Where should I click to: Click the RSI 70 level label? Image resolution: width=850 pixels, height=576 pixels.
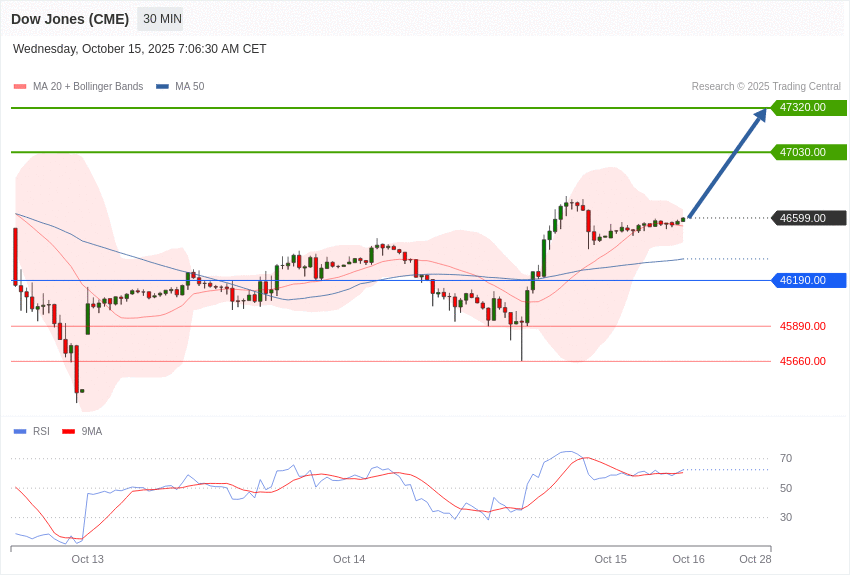[786, 458]
